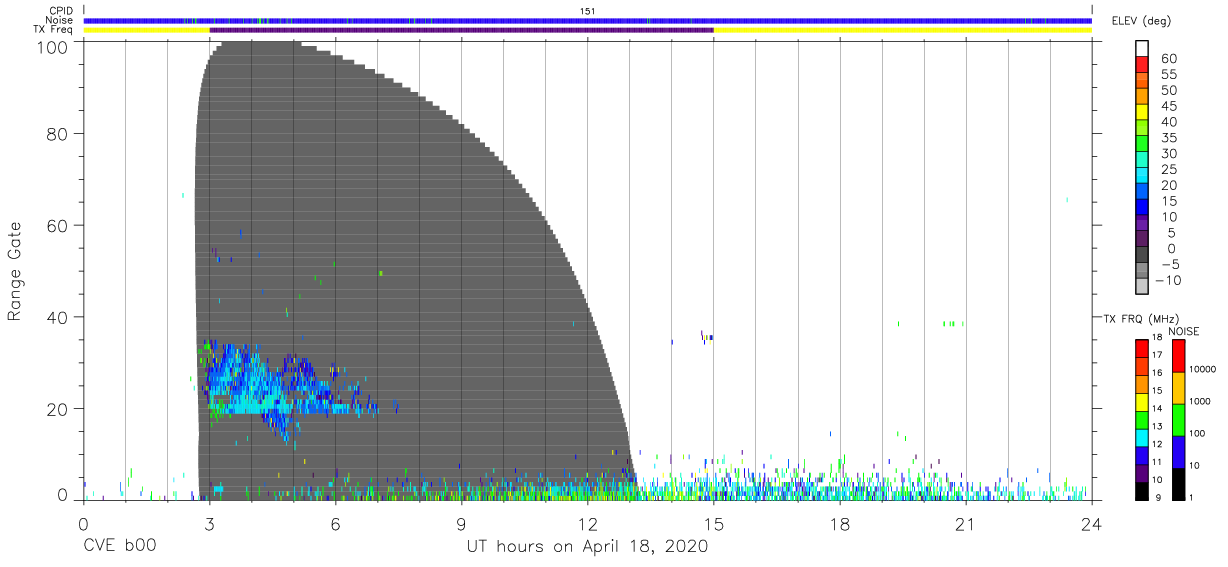The width and height of the screenshot is (1228, 567).
Task: Click the '12' tick label on the UT axis
Action: pyautogui.click(x=587, y=524)
